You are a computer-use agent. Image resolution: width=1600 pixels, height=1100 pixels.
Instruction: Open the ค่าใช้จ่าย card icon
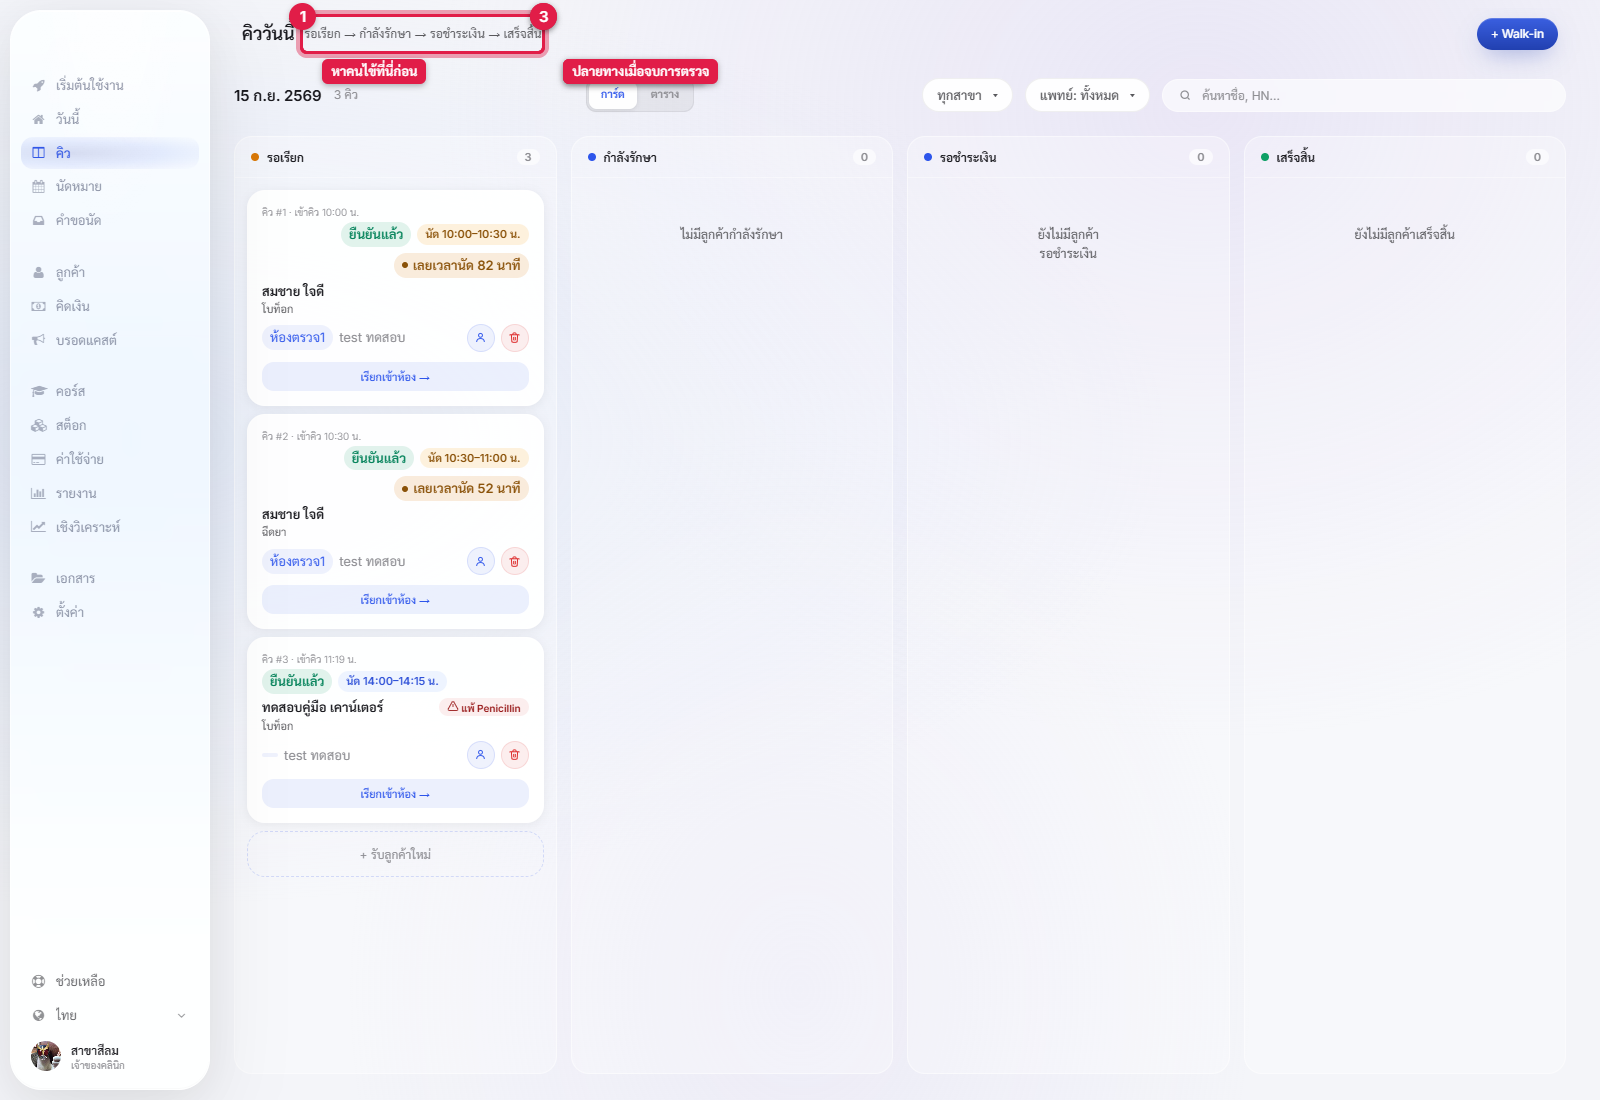38,459
